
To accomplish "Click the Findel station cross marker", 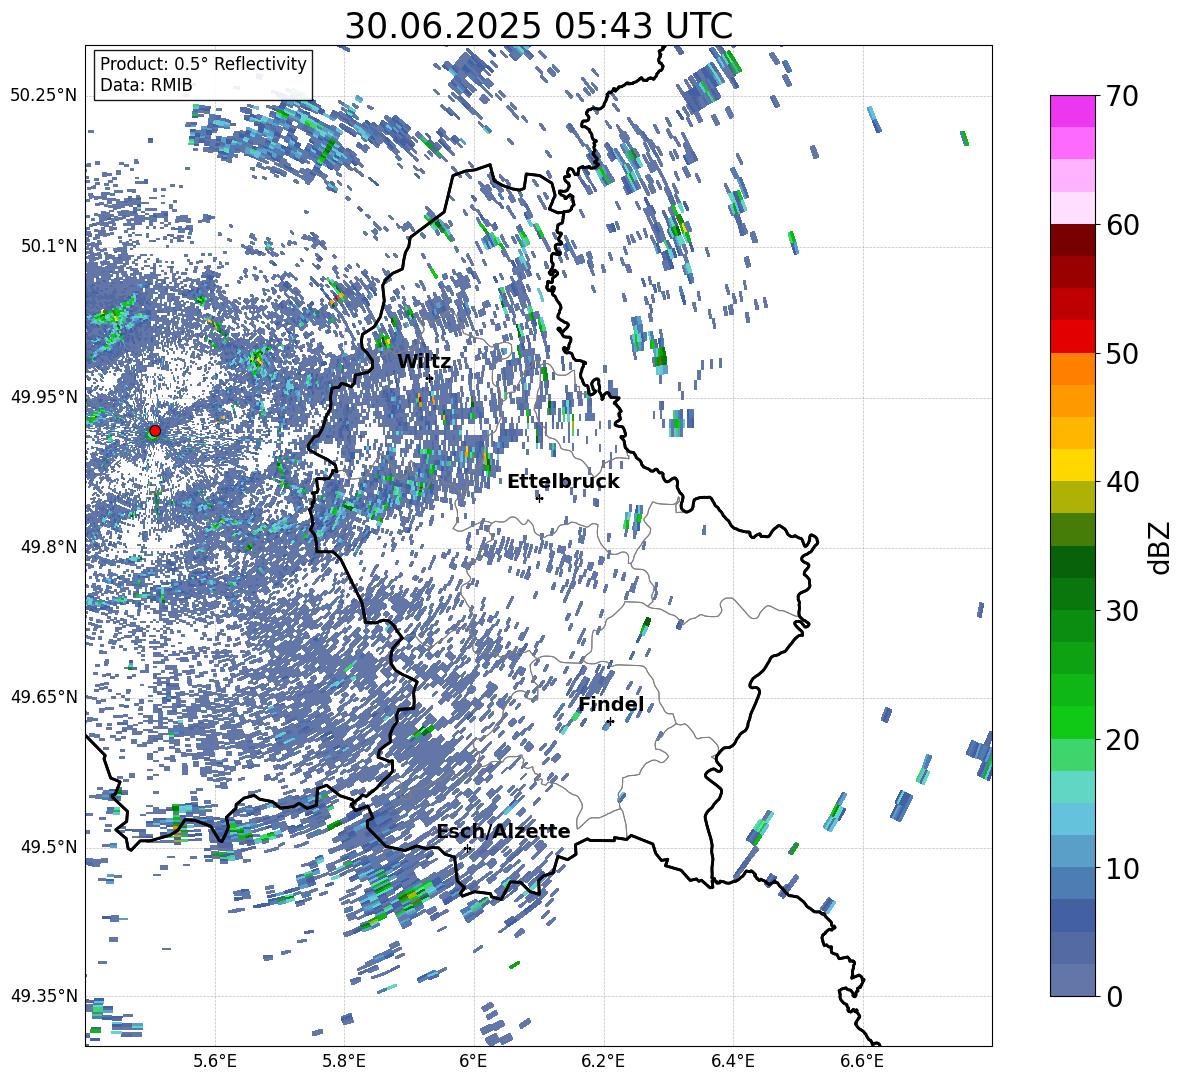I will (610, 722).
